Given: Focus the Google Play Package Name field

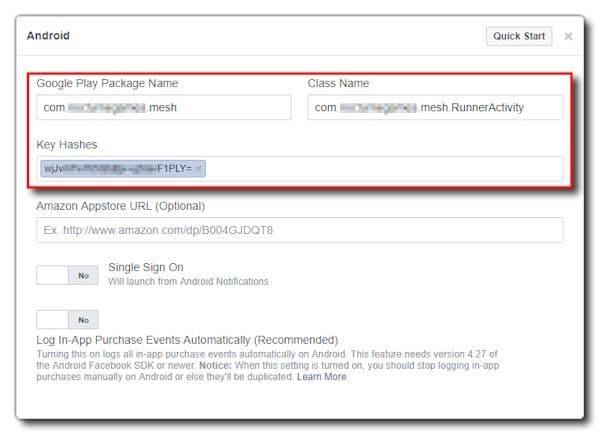Looking at the screenshot, I should point(164,108).
